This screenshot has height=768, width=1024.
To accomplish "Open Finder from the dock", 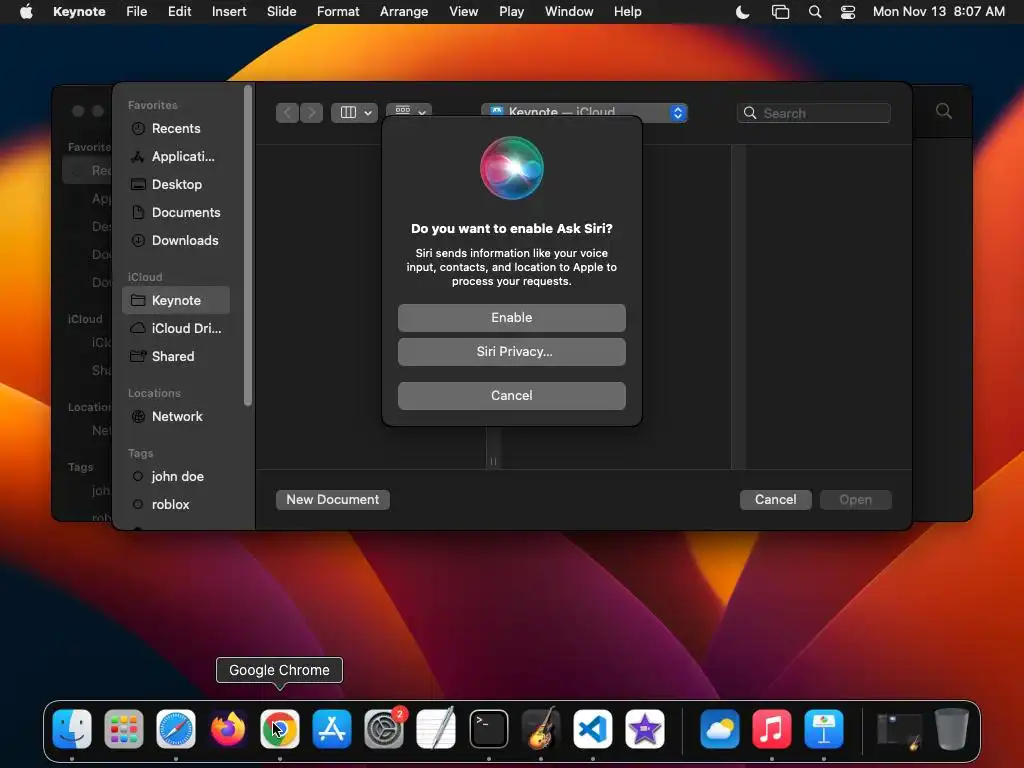I will click(x=72, y=729).
